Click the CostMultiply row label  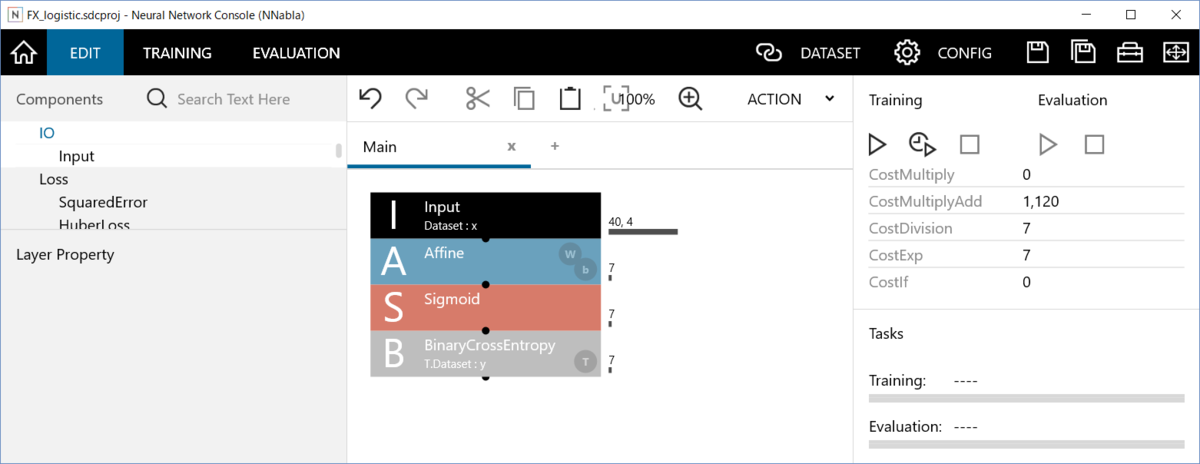[911, 175]
